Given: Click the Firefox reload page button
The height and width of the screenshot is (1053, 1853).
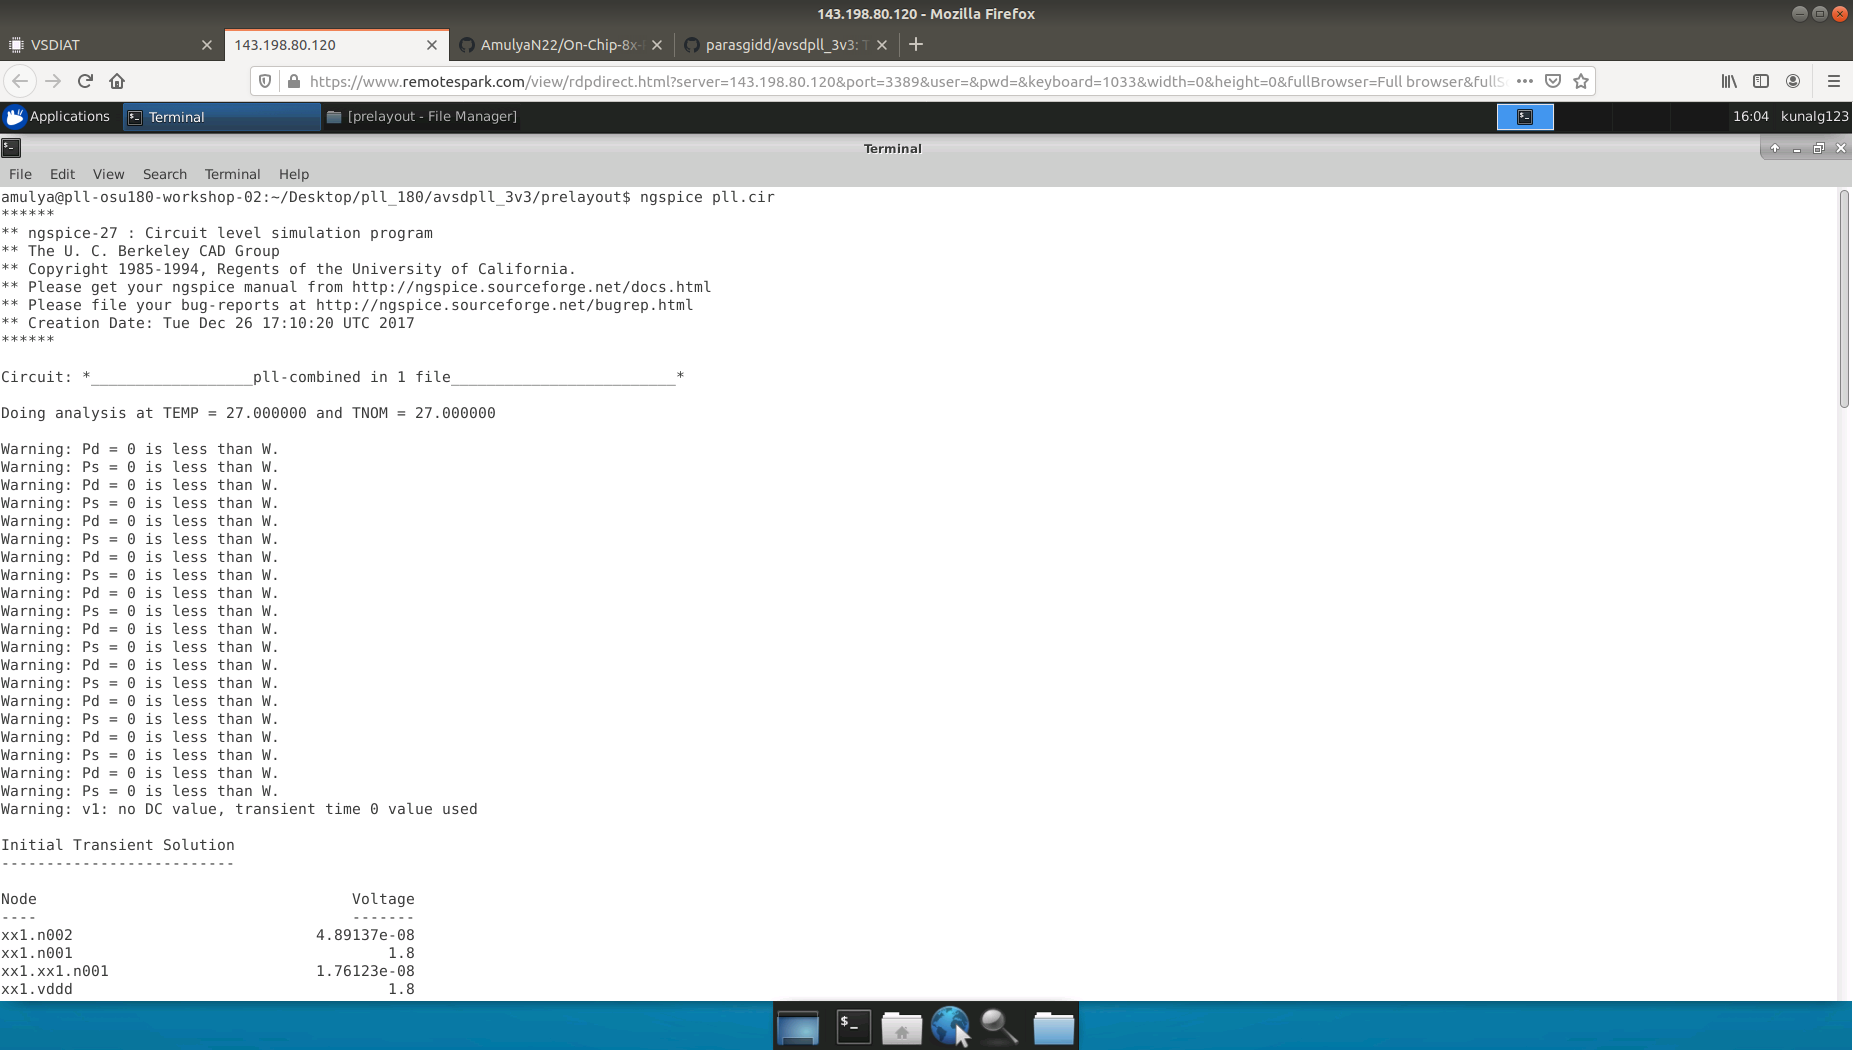Looking at the screenshot, I should (x=85, y=81).
